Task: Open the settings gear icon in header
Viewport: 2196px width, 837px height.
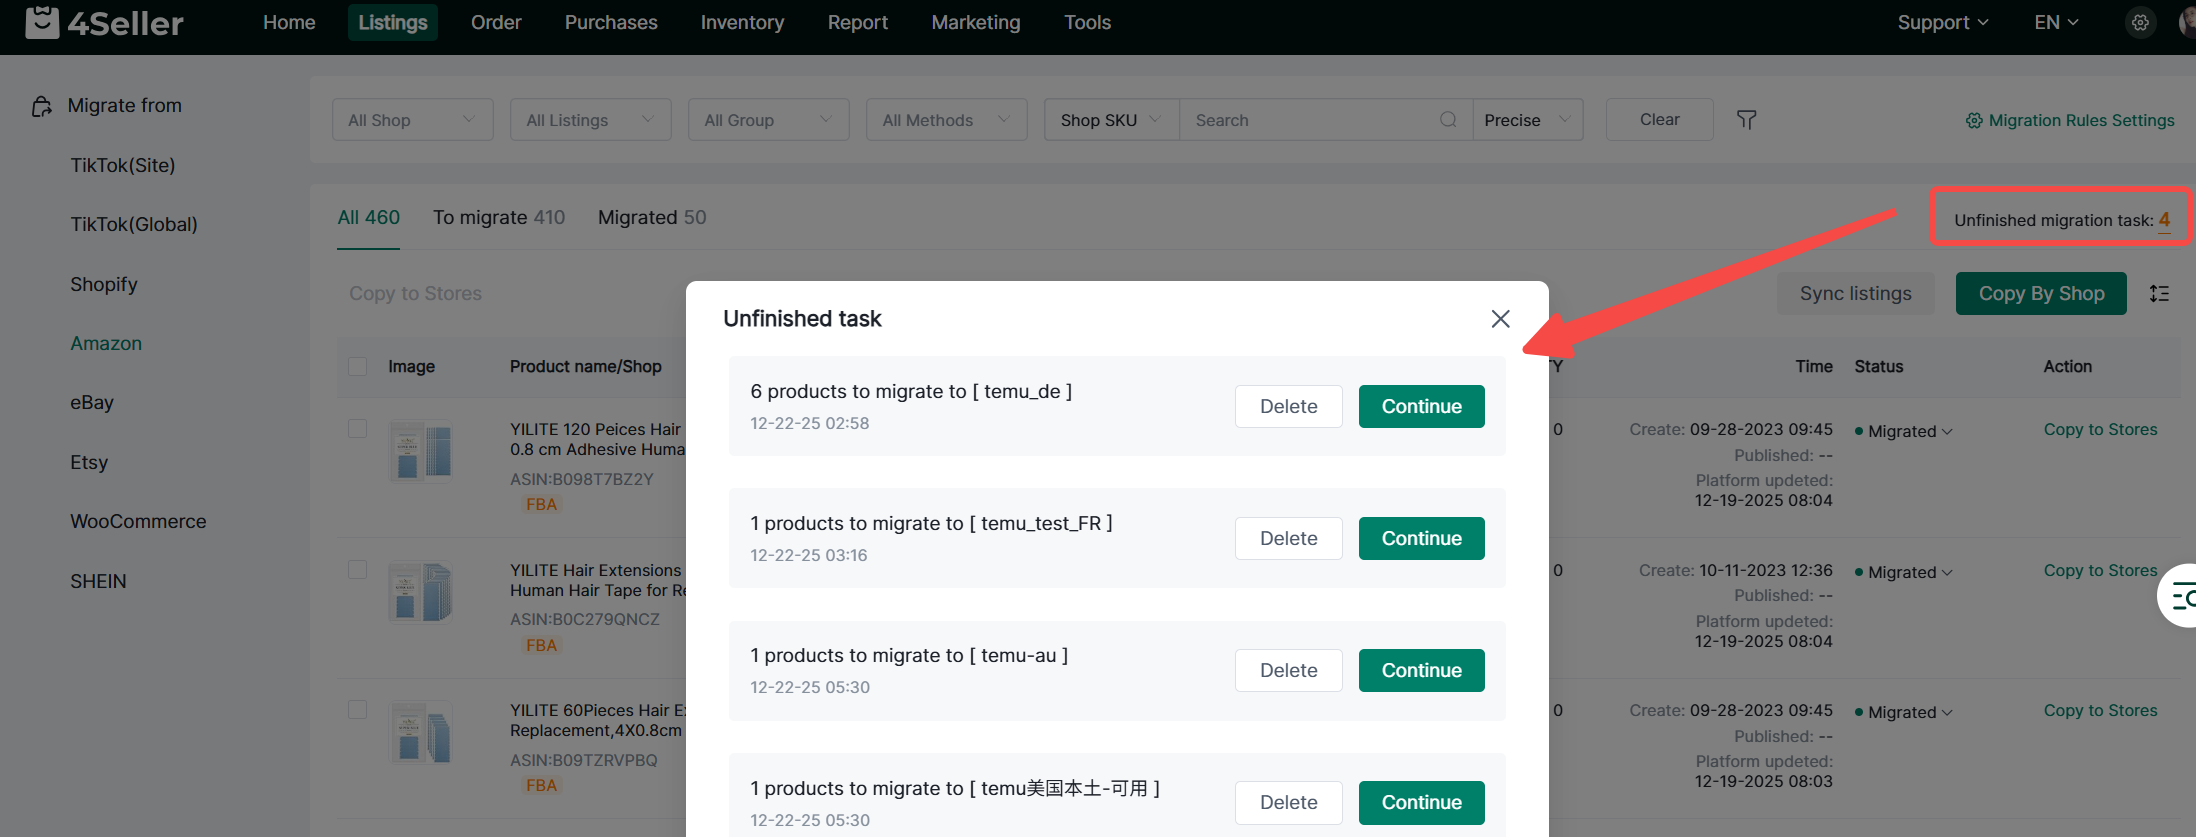Action: tap(2139, 22)
